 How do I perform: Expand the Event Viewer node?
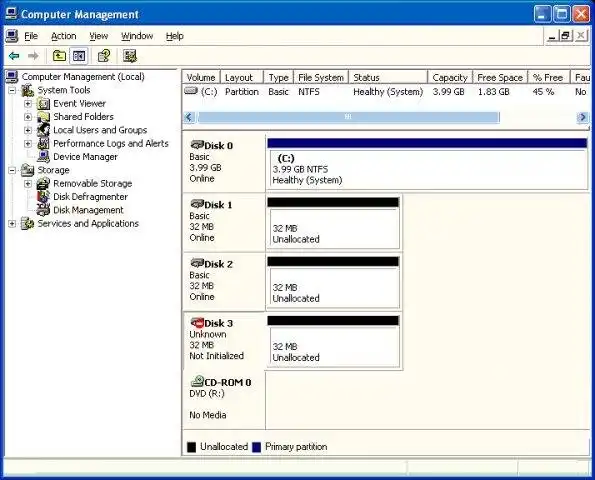click(28, 104)
